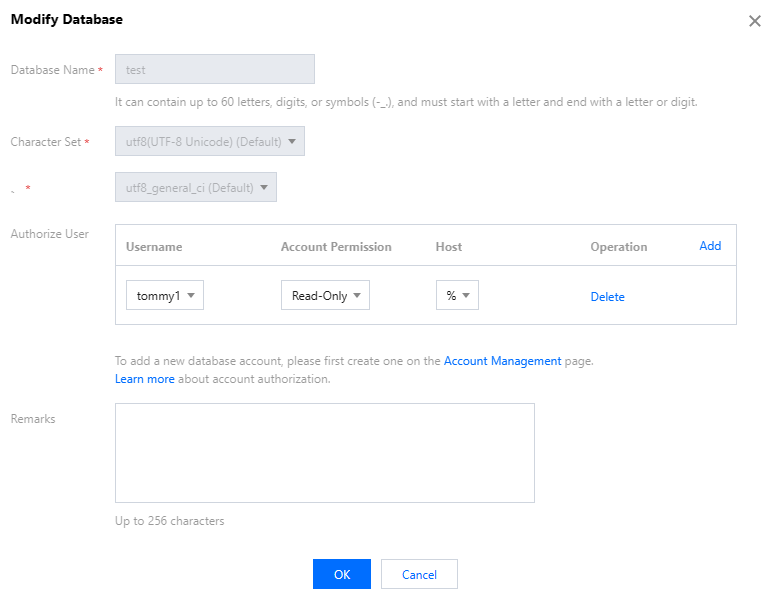Close the Modify Database dialog
Screen dimensions: 764x596
pos(754,21)
